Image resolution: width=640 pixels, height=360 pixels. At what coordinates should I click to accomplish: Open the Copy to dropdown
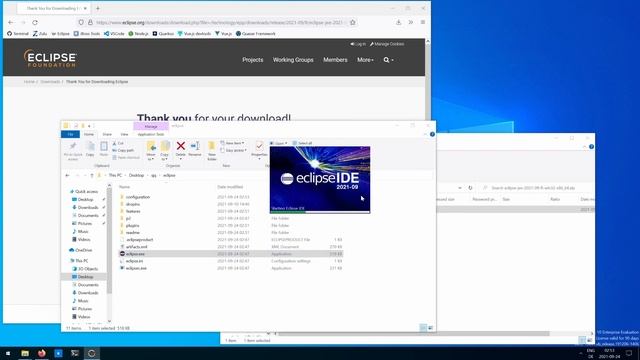165,150
